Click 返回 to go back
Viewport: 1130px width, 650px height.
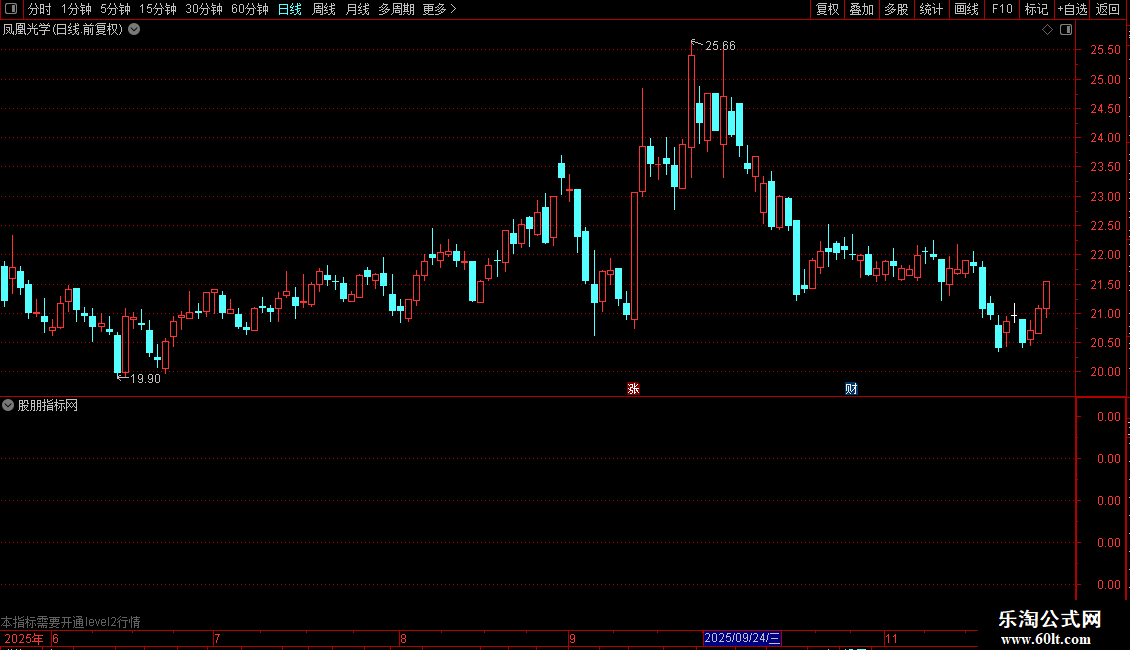point(1108,9)
